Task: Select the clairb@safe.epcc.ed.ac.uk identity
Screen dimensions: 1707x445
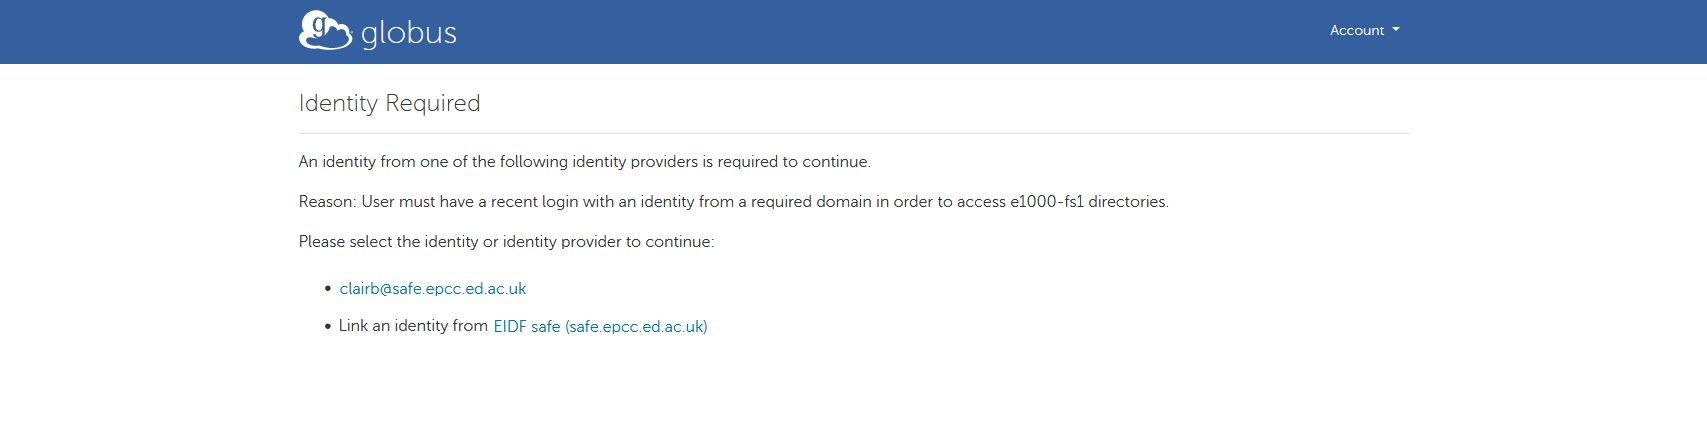Action: (432, 289)
